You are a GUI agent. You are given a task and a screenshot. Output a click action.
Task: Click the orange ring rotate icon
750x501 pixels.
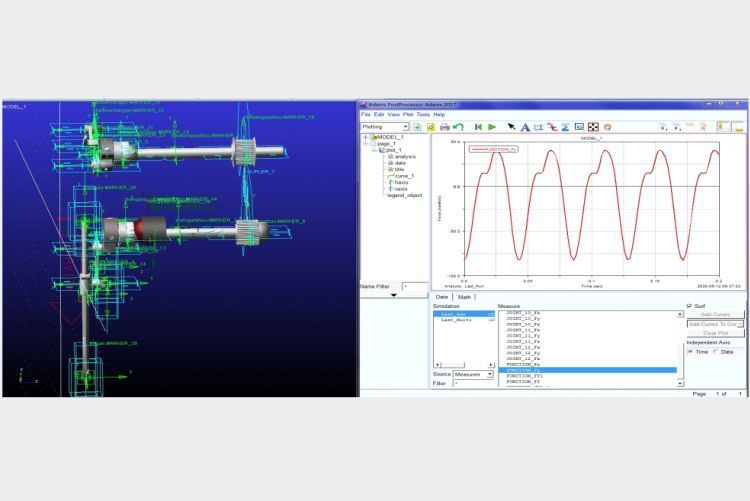607,127
